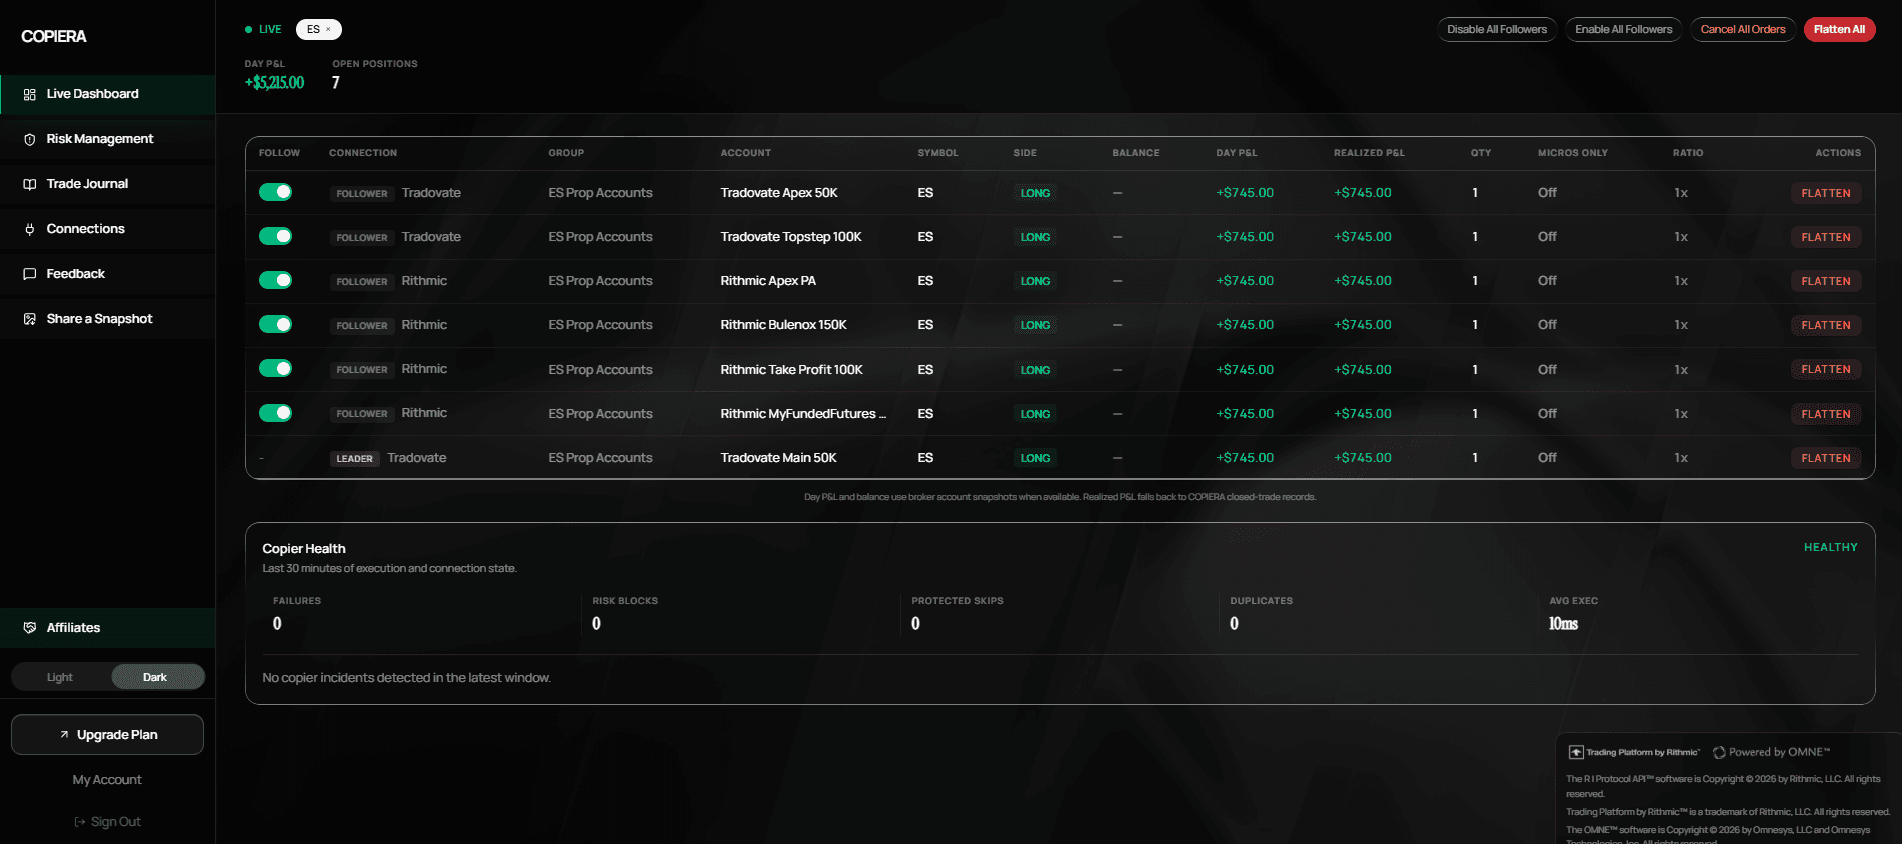1902x844 pixels.
Task: Click FOLLOWER badge on Tradovate Apex 50K row
Action: click(x=362, y=194)
